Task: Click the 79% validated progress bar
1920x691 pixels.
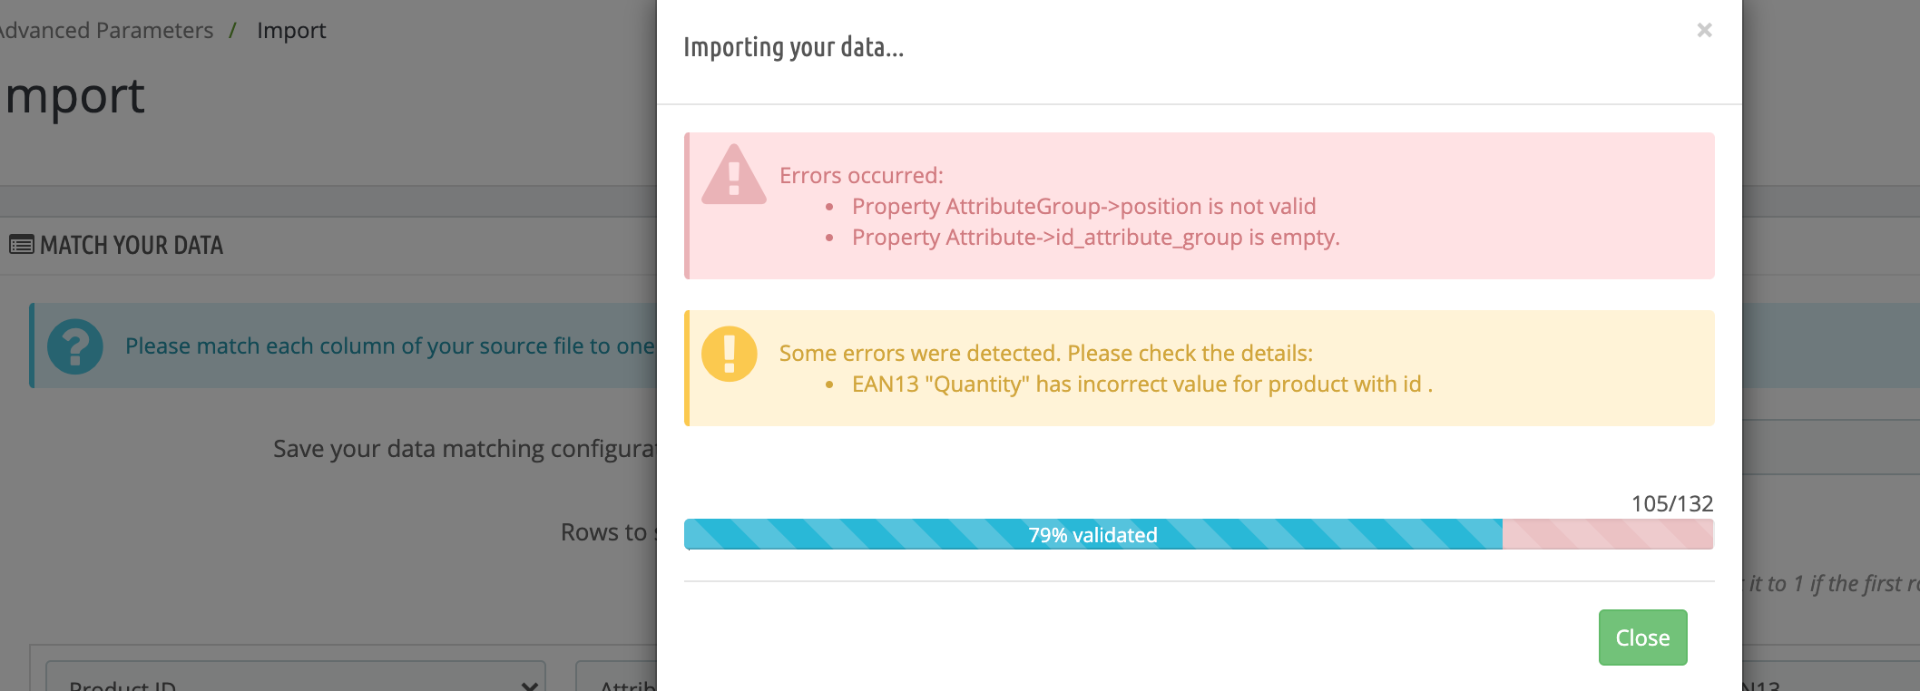Action: 1092,535
